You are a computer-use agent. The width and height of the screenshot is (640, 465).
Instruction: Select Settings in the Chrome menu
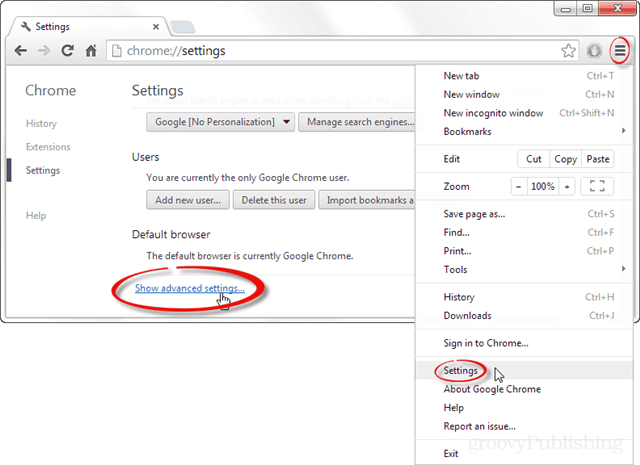[x=524, y=371]
